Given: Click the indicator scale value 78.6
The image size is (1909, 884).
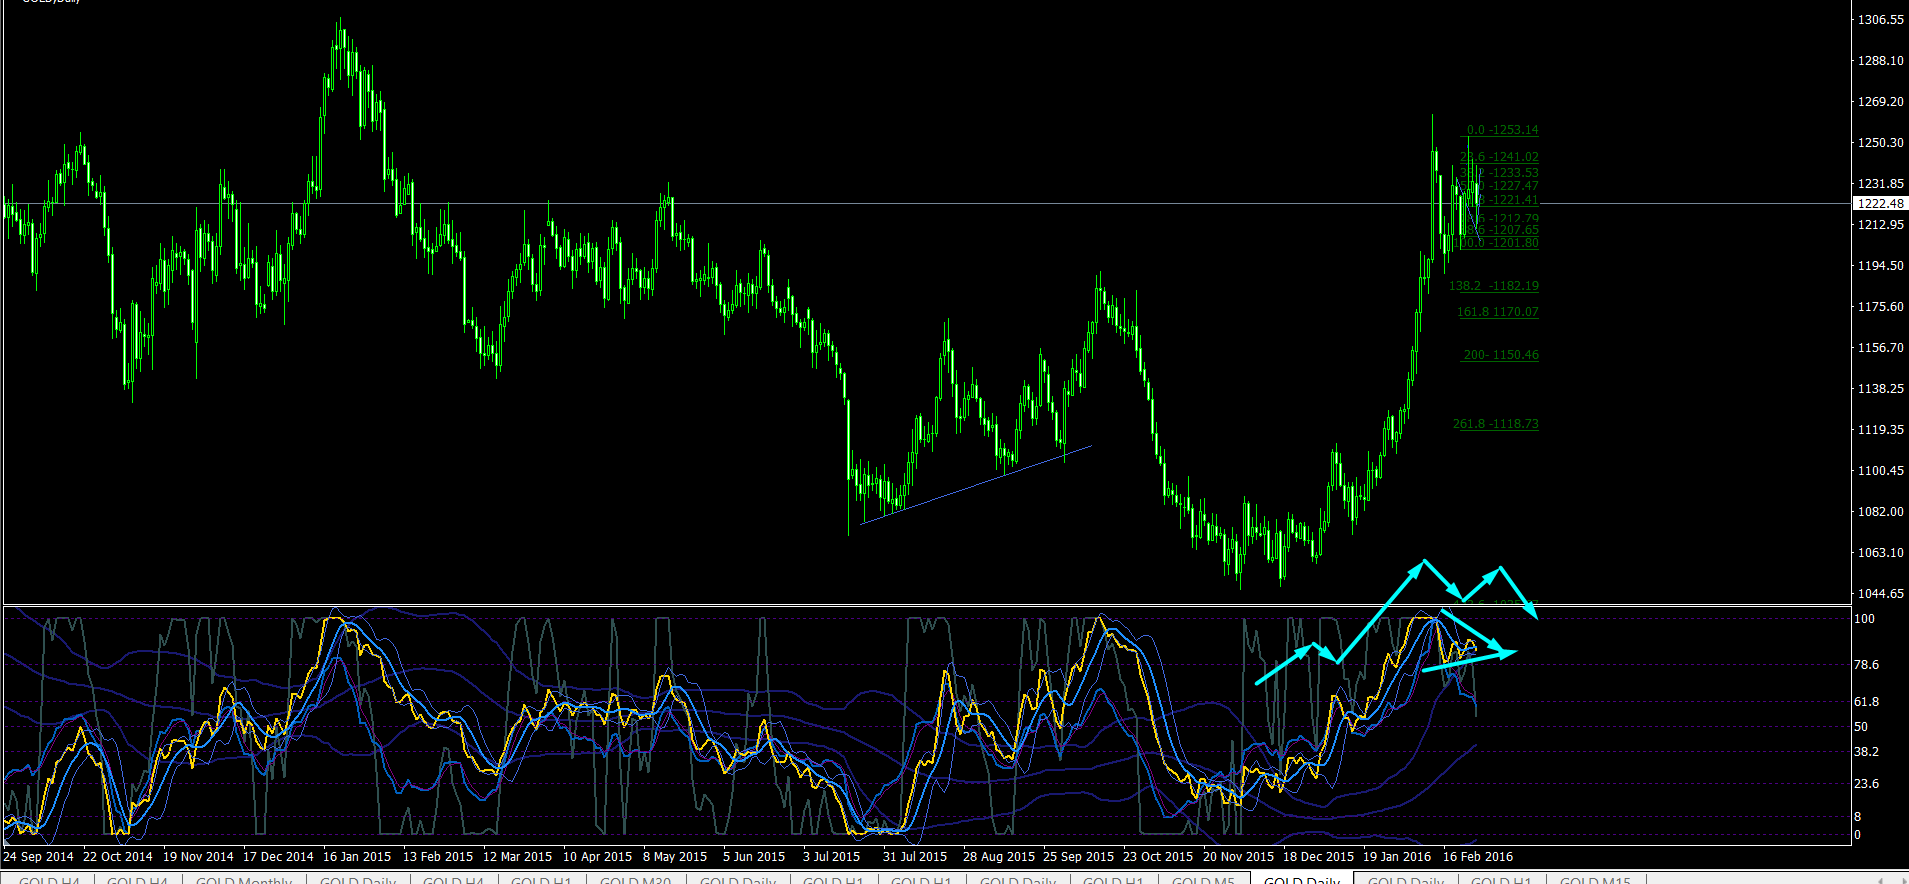Looking at the screenshot, I should [1866, 665].
